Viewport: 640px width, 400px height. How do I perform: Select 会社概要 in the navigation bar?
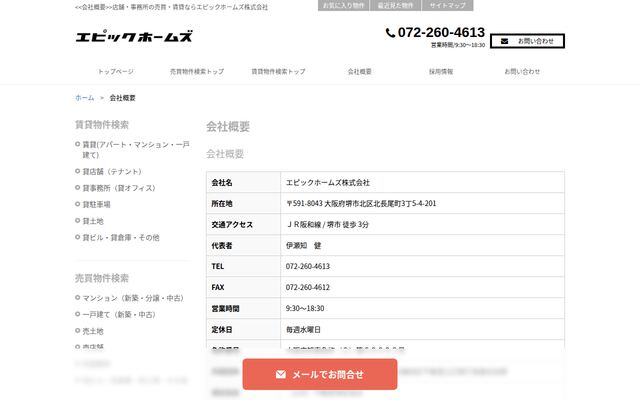pyautogui.click(x=360, y=71)
